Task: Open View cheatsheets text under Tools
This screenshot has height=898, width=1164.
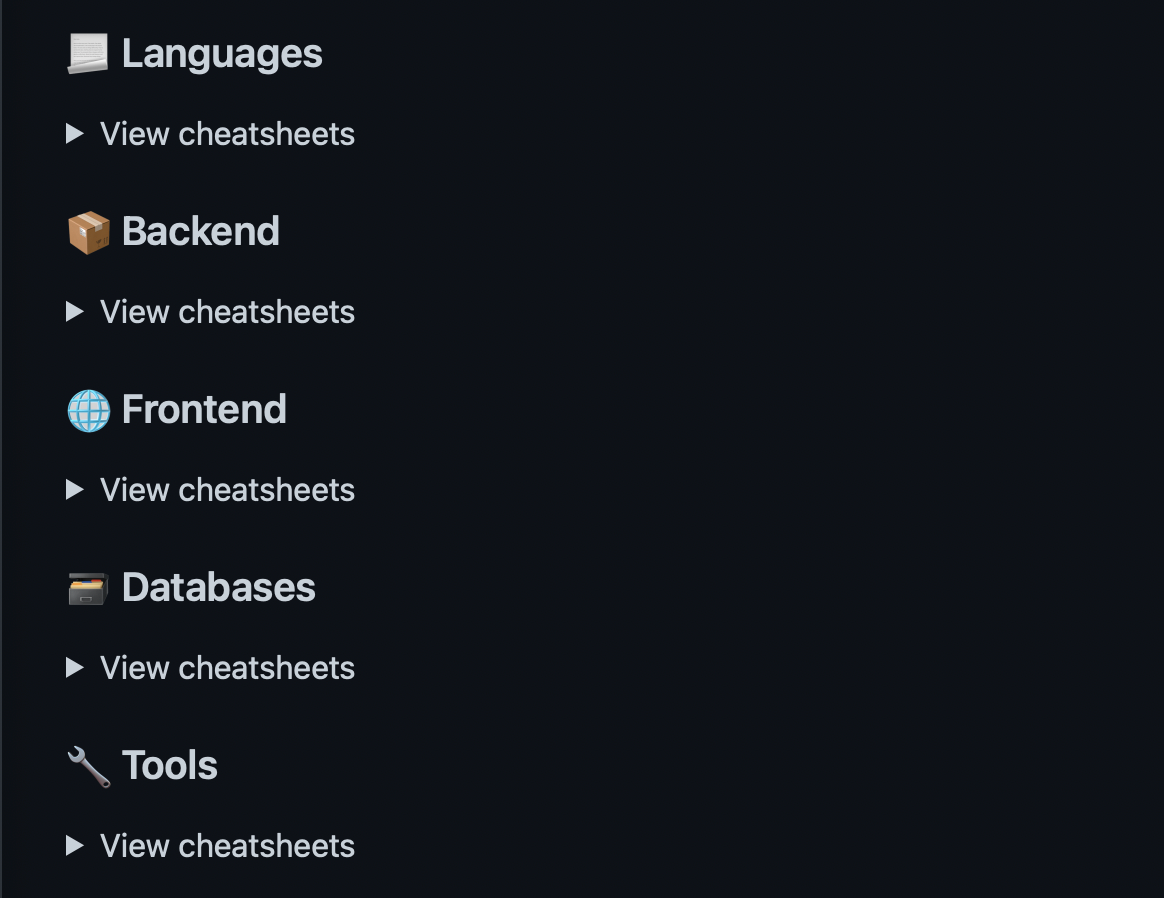Action: point(227,846)
